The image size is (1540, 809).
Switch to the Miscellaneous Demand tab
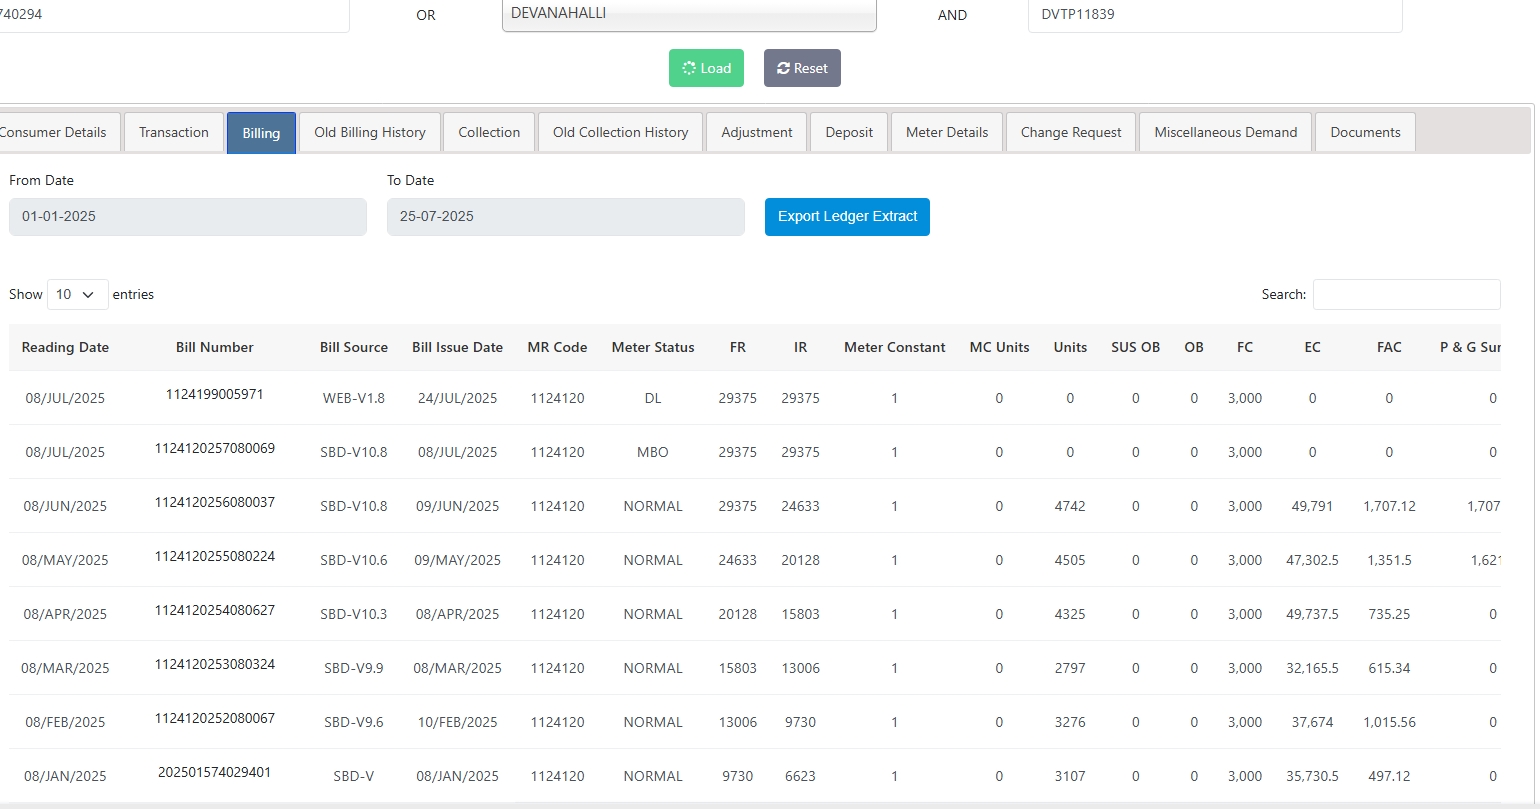pyautogui.click(x=1226, y=132)
